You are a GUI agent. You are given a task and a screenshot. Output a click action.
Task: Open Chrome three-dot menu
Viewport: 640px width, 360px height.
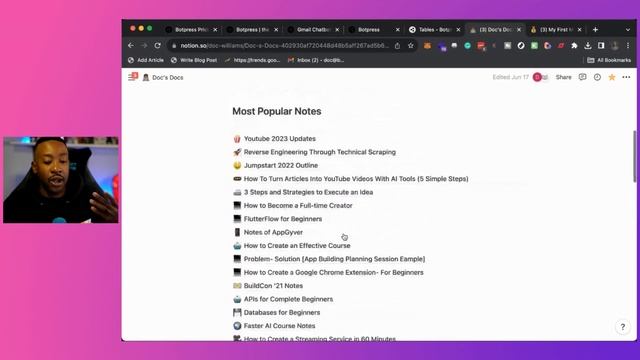pos(628,46)
